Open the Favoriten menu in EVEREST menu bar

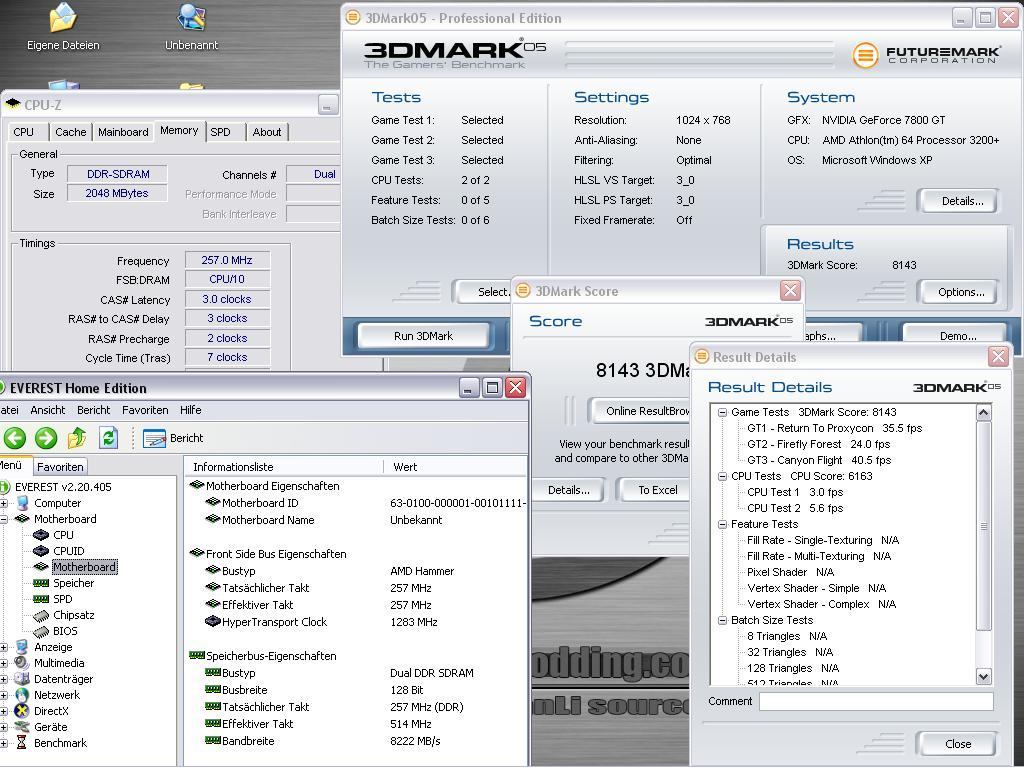pos(145,410)
